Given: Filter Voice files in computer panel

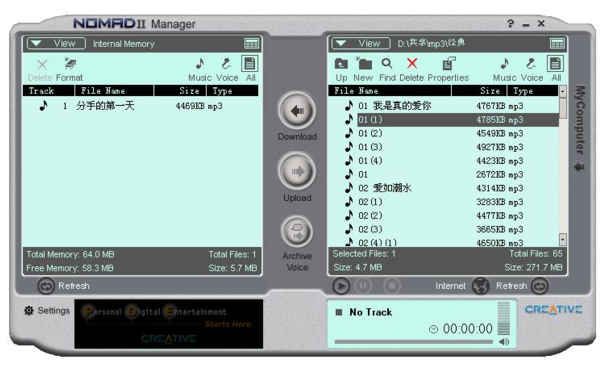Looking at the screenshot, I should 532,70.
